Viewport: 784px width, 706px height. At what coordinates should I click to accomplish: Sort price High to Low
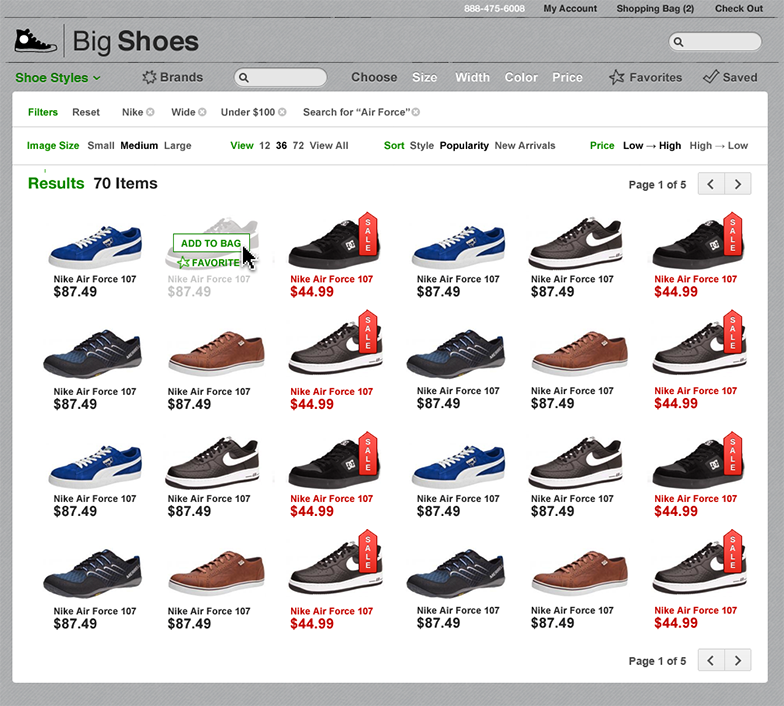click(718, 146)
